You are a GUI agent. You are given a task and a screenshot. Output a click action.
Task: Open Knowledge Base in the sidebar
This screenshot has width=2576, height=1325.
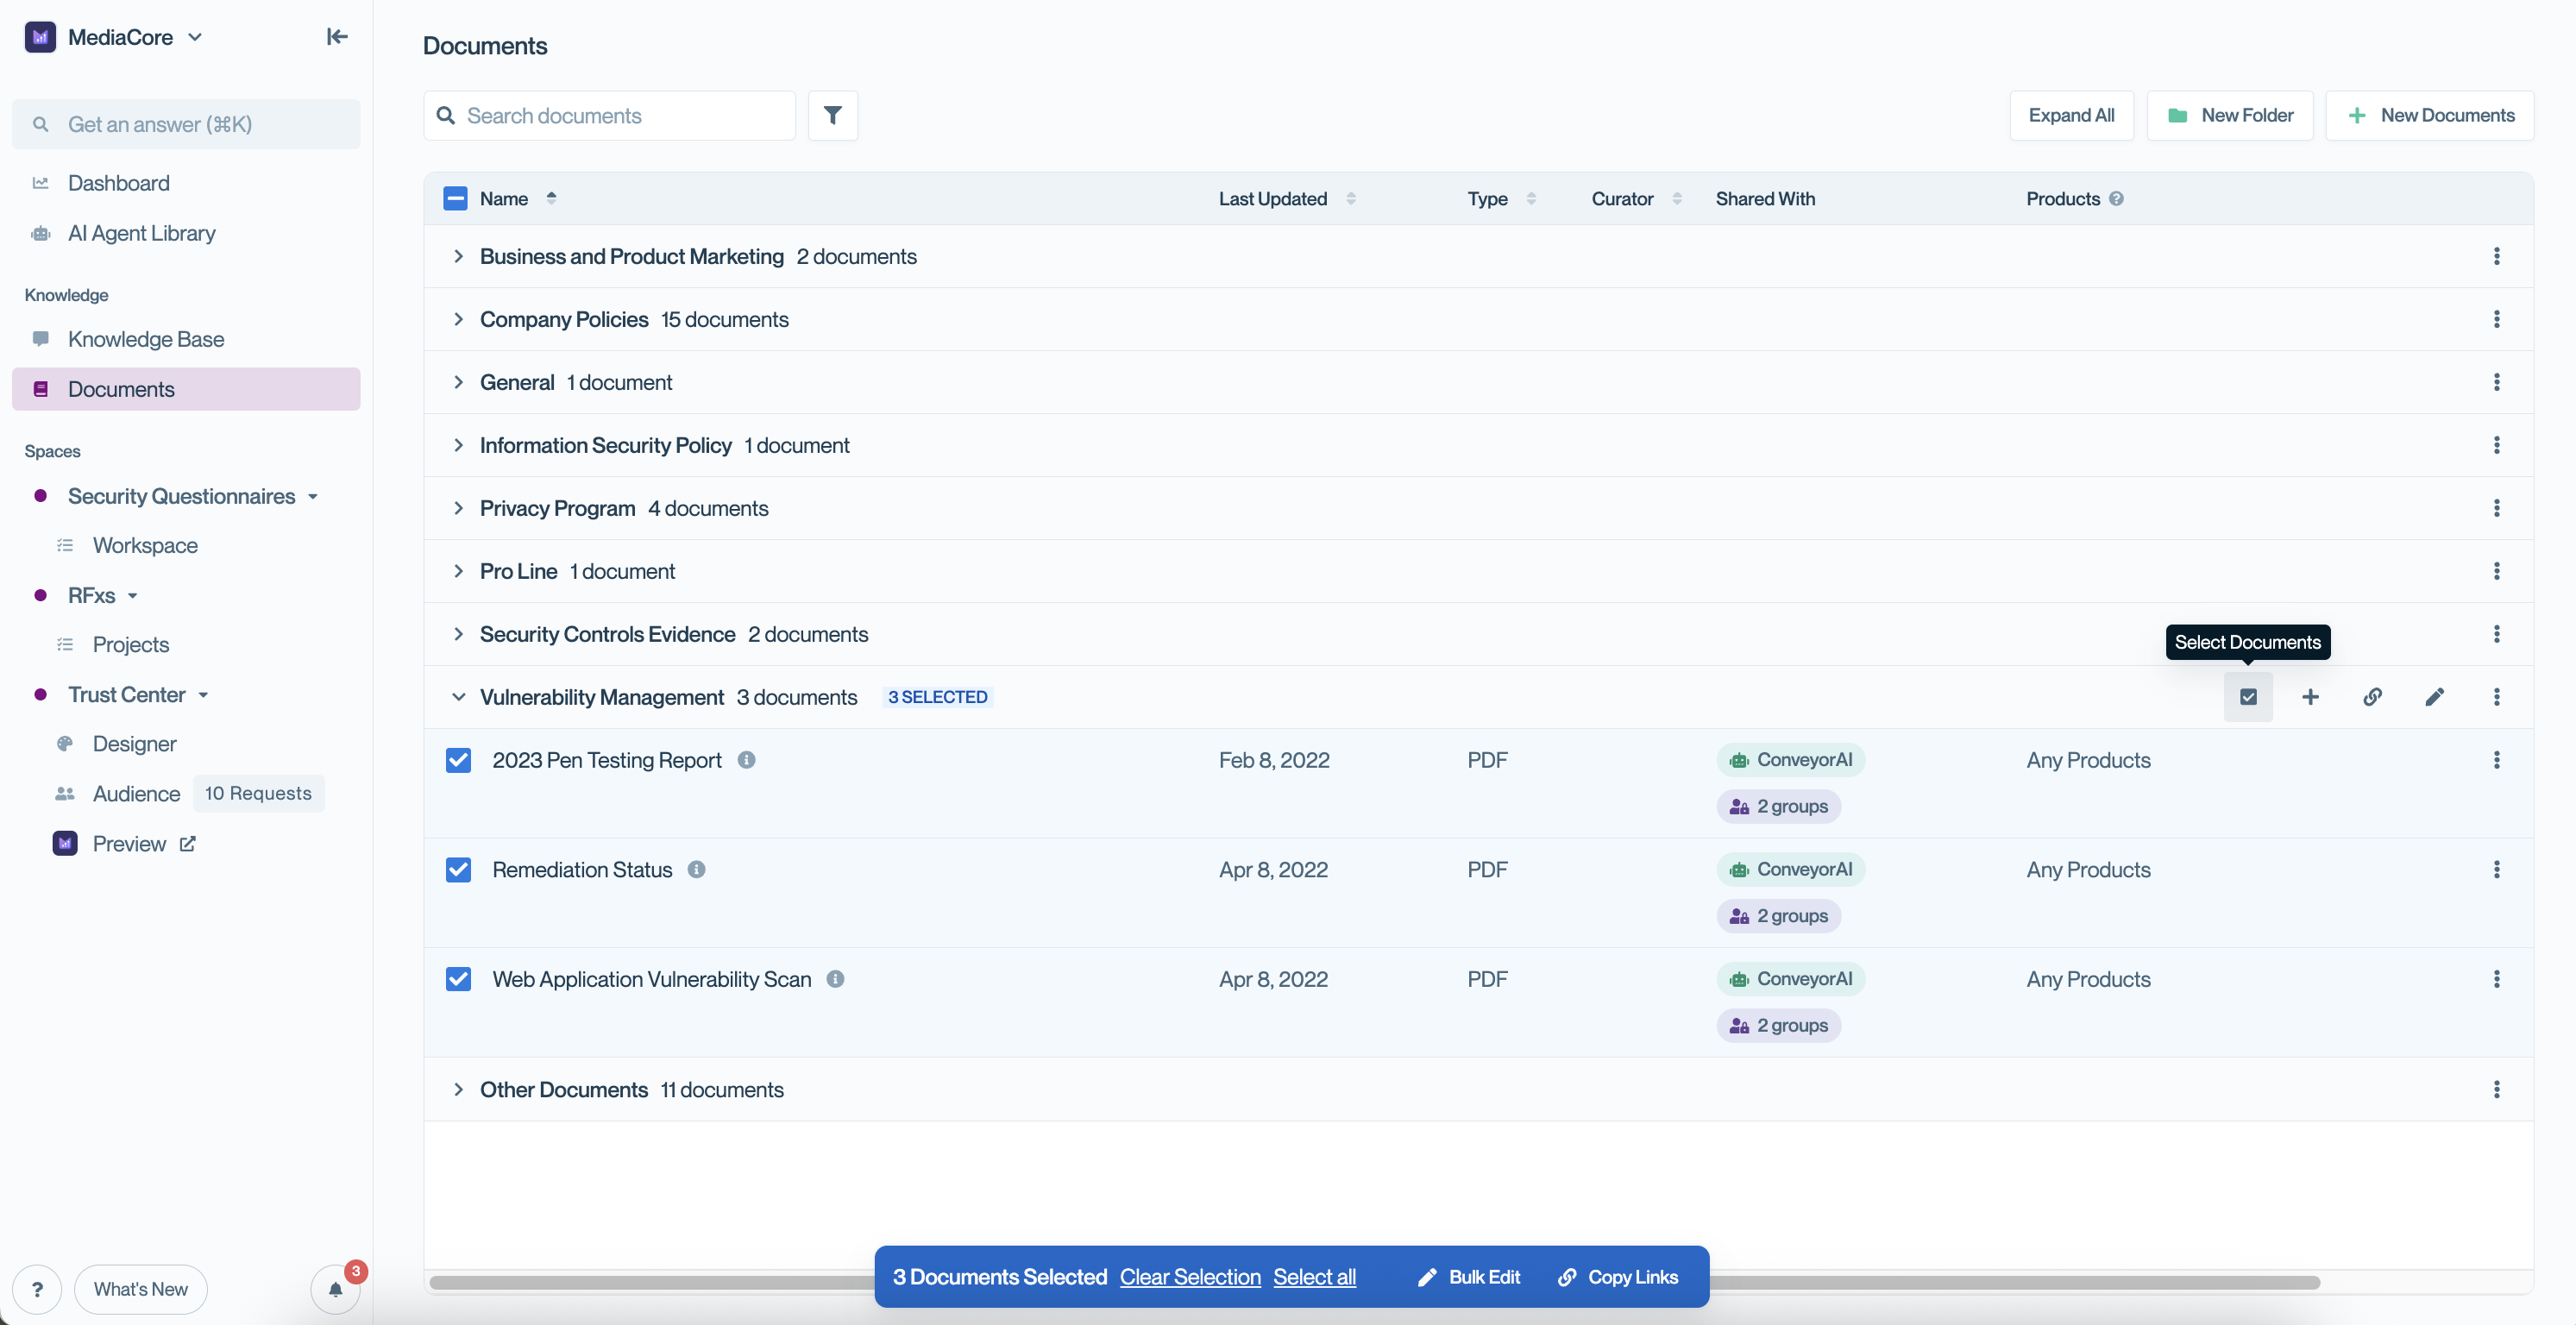(x=146, y=339)
